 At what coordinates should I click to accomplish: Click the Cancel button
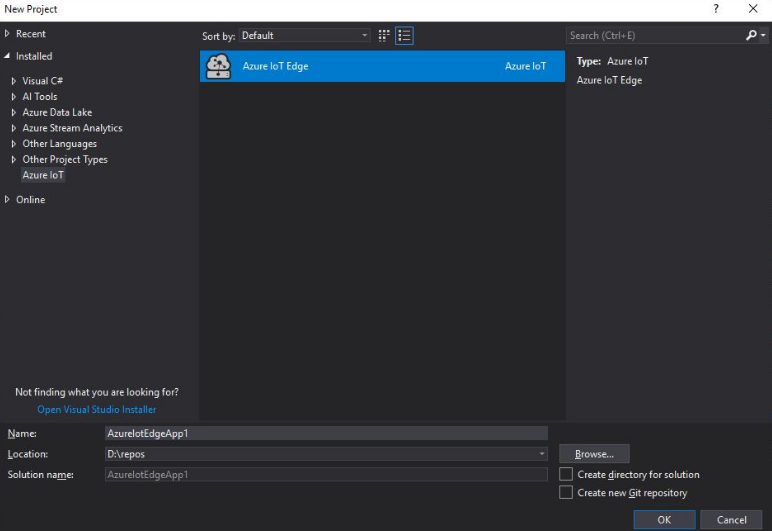coord(731,520)
